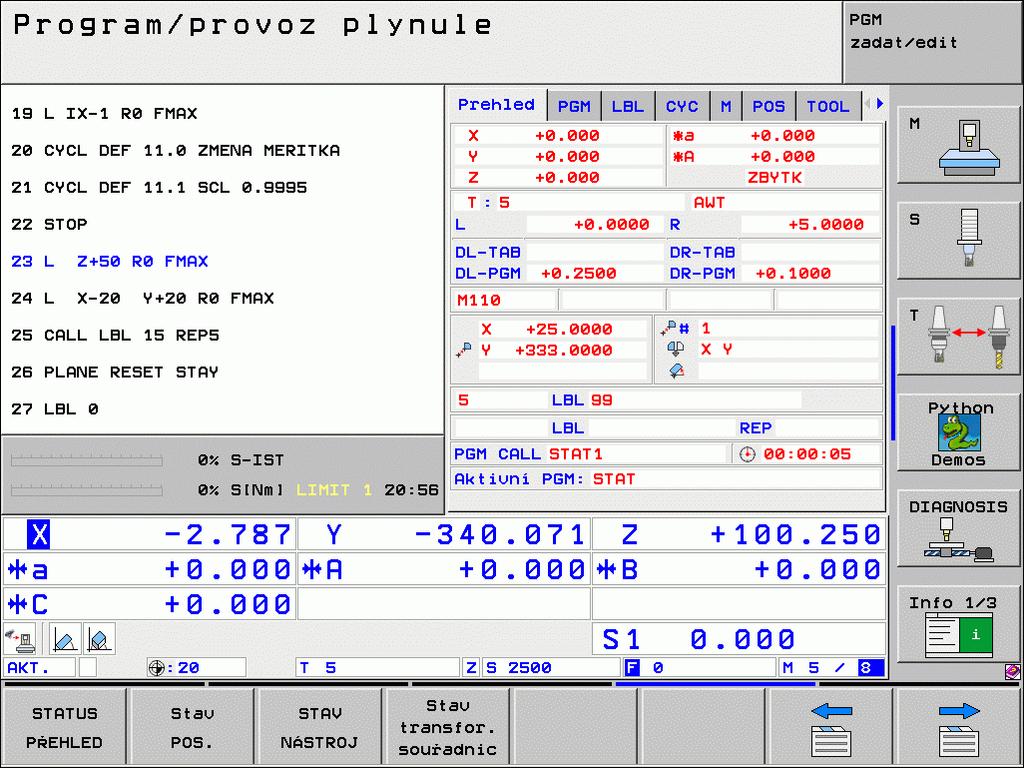
Task: Switch to the PGM status tab
Action: coord(574,106)
